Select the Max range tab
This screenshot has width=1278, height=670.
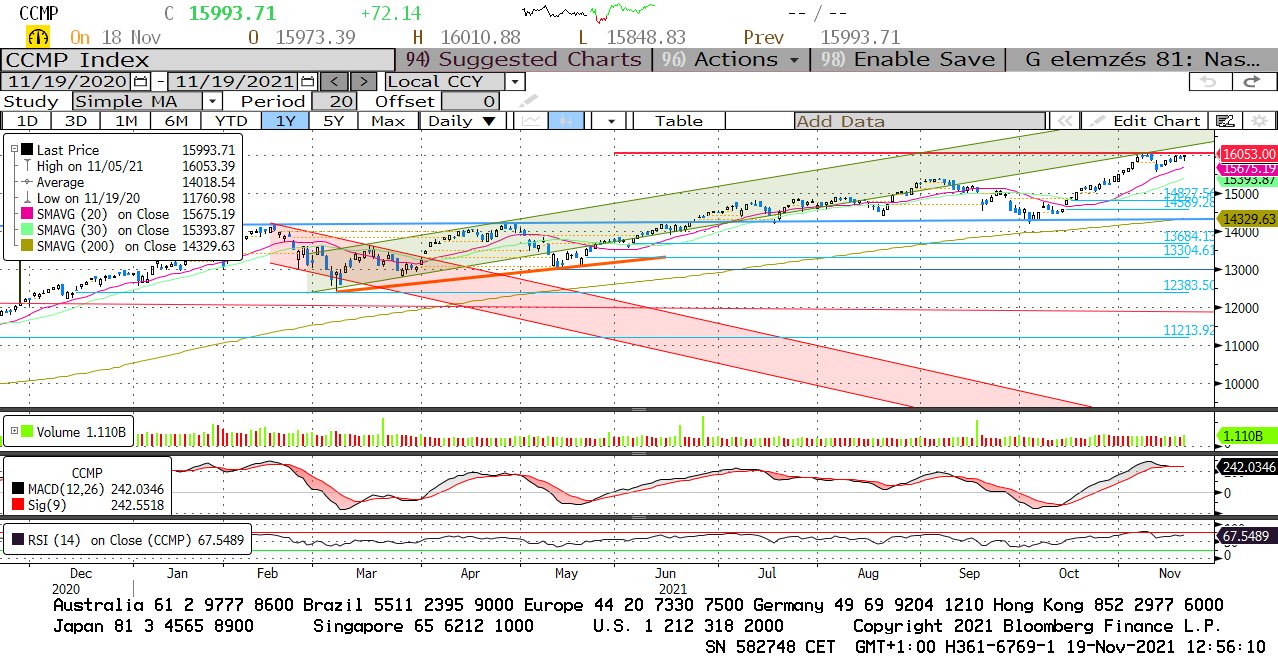[x=388, y=121]
